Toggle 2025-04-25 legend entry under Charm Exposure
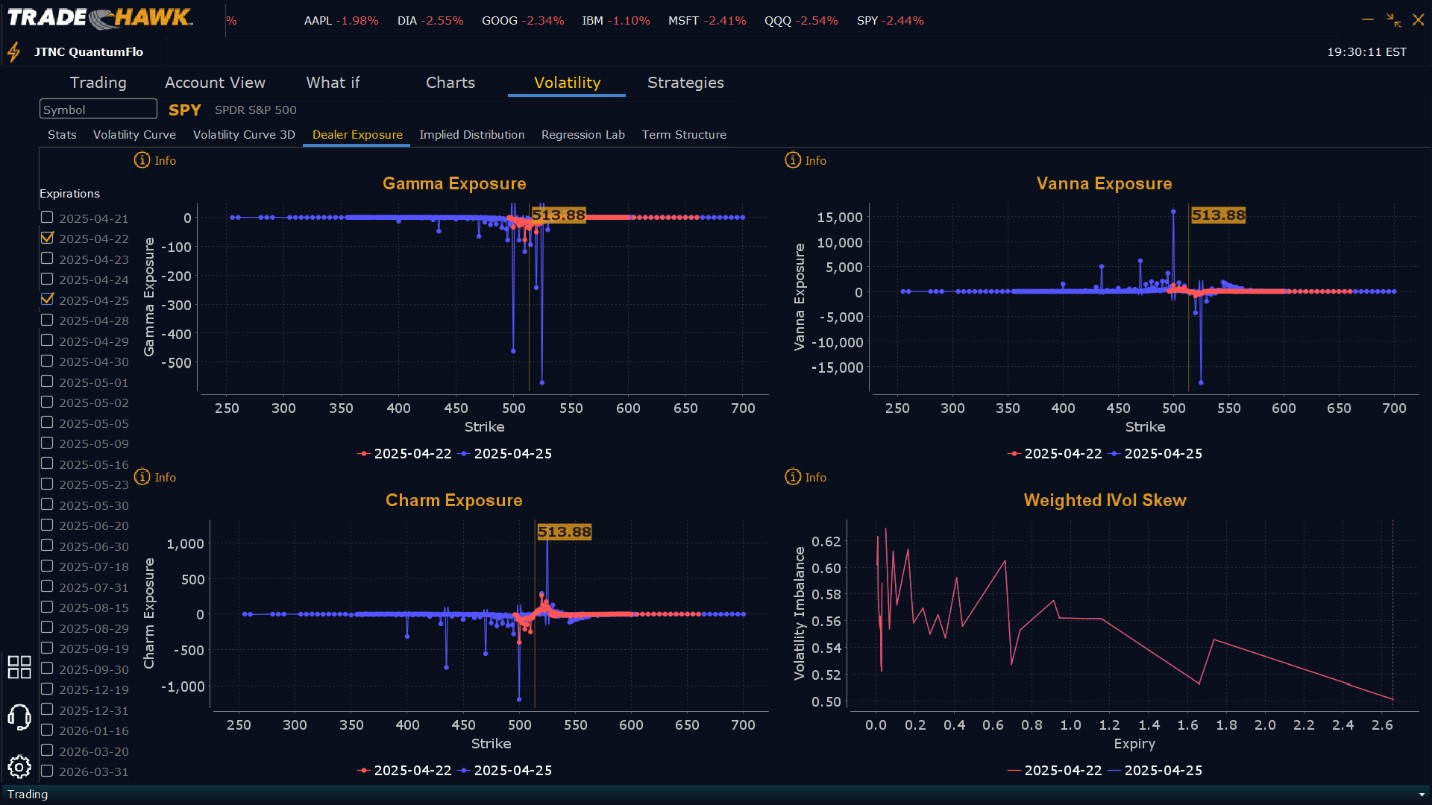Screen dimensions: 1432x805 [x=504, y=771]
